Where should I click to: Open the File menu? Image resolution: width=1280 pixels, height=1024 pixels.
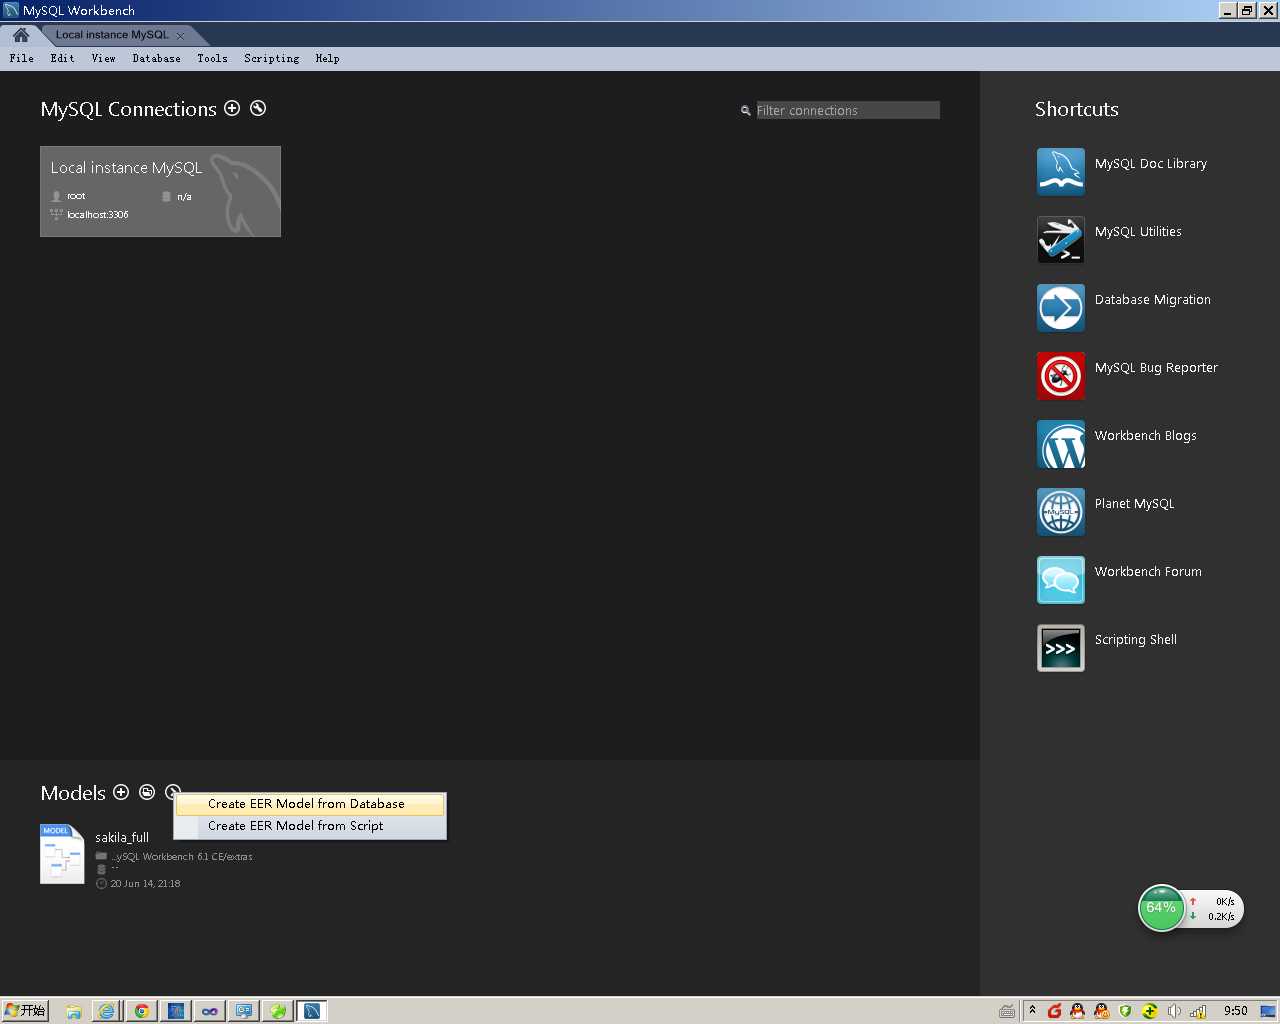click(x=22, y=59)
